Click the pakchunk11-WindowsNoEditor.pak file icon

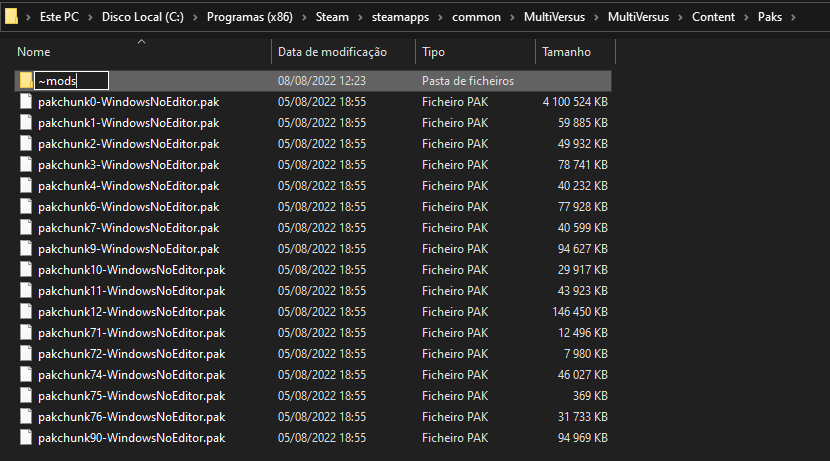[x=26, y=291]
